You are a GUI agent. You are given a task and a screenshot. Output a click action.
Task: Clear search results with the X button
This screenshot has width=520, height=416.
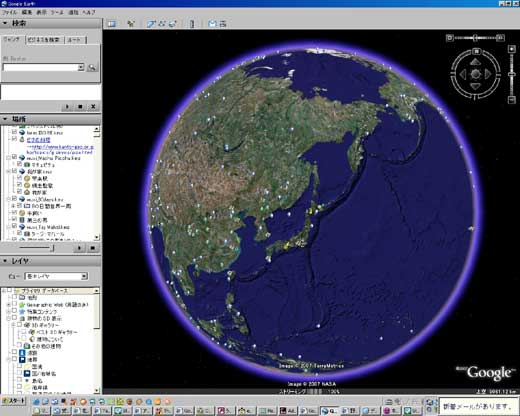pyautogui.click(x=93, y=107)
